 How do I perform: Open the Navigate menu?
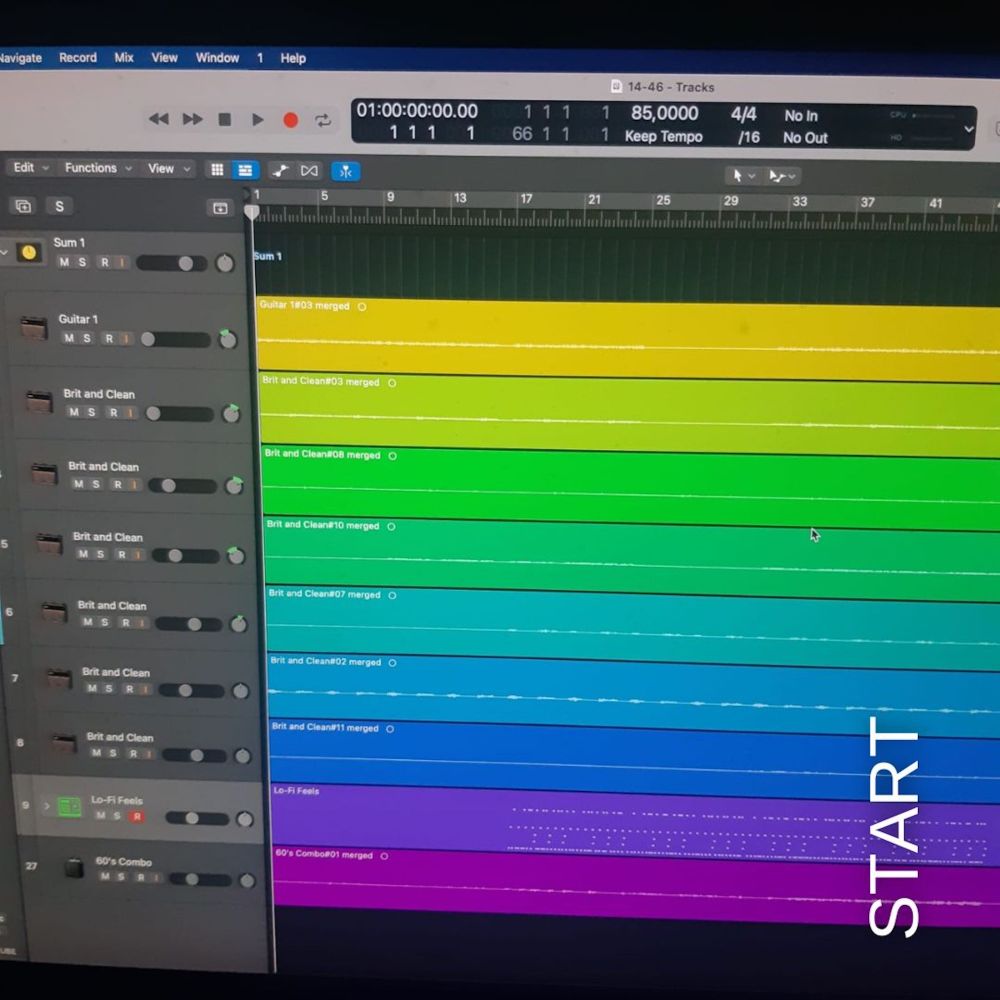click(20, 58)
